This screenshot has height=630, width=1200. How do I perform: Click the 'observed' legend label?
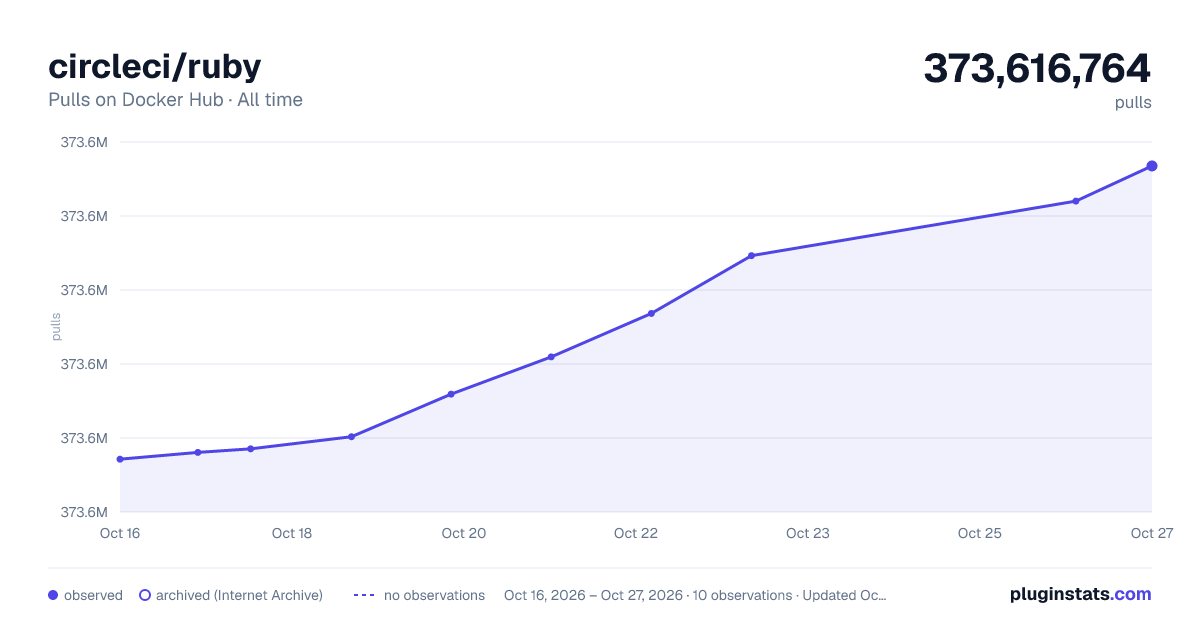pos(93,595)
